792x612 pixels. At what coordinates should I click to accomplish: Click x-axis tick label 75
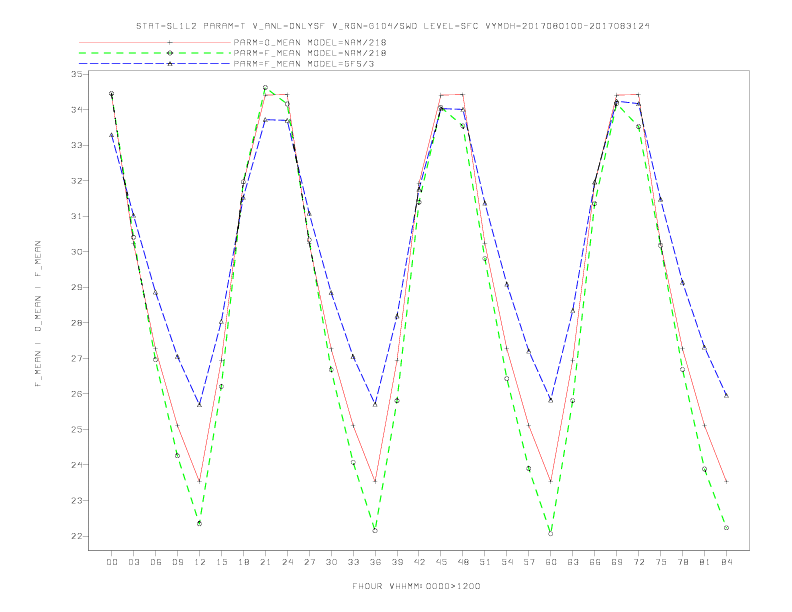pyautogui.click(x=661, y=562)
